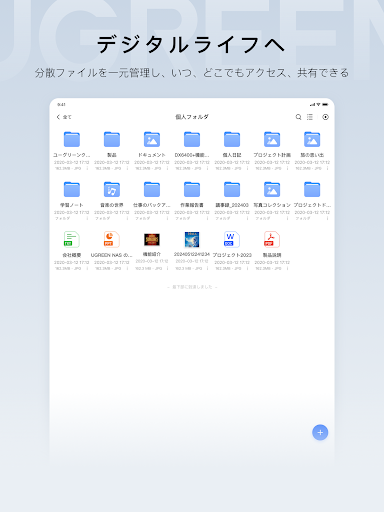Open the 会社概要 TXT file icon
This screenshot has width=384, height=512.
[x=72, y=239]
